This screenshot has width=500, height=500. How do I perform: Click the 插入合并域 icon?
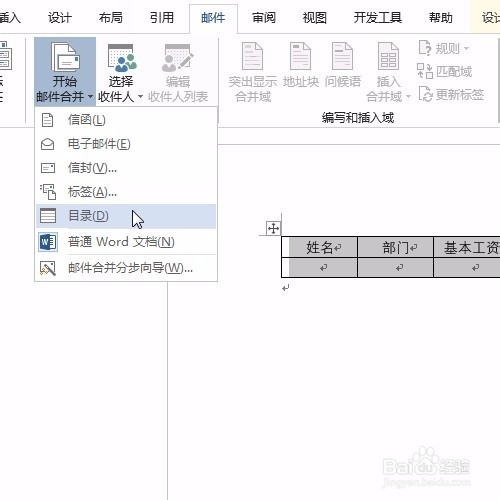click(388, 56)
